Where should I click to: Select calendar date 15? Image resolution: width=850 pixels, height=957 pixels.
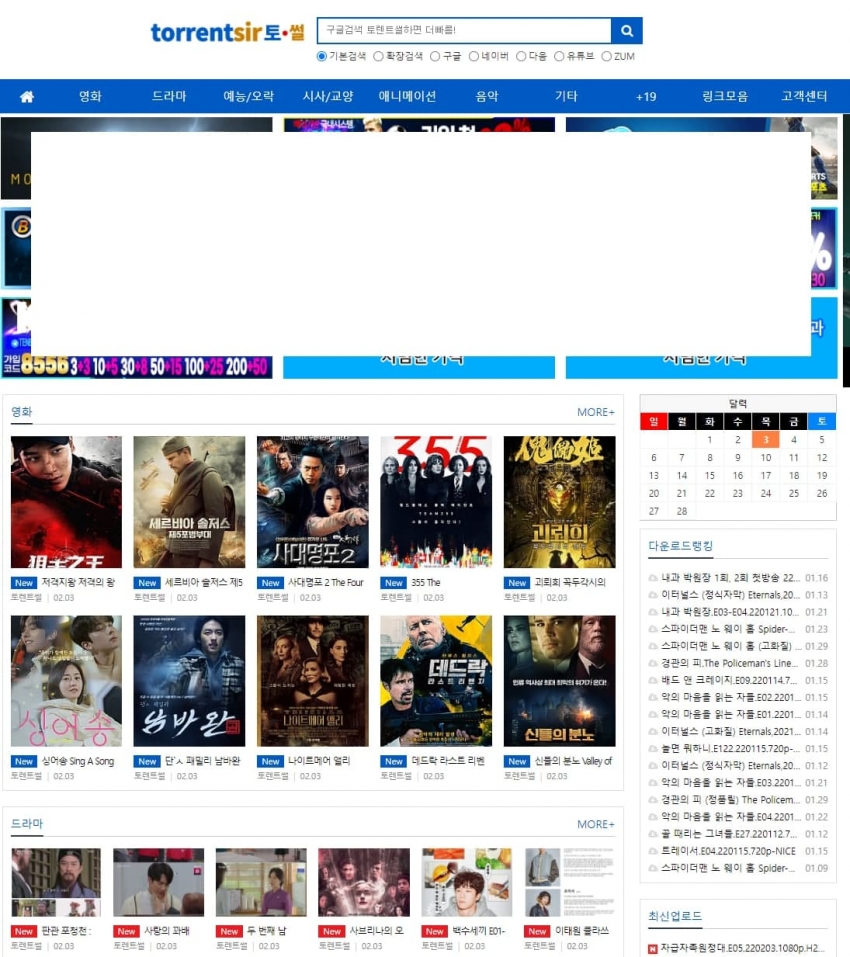click(710, 475)
